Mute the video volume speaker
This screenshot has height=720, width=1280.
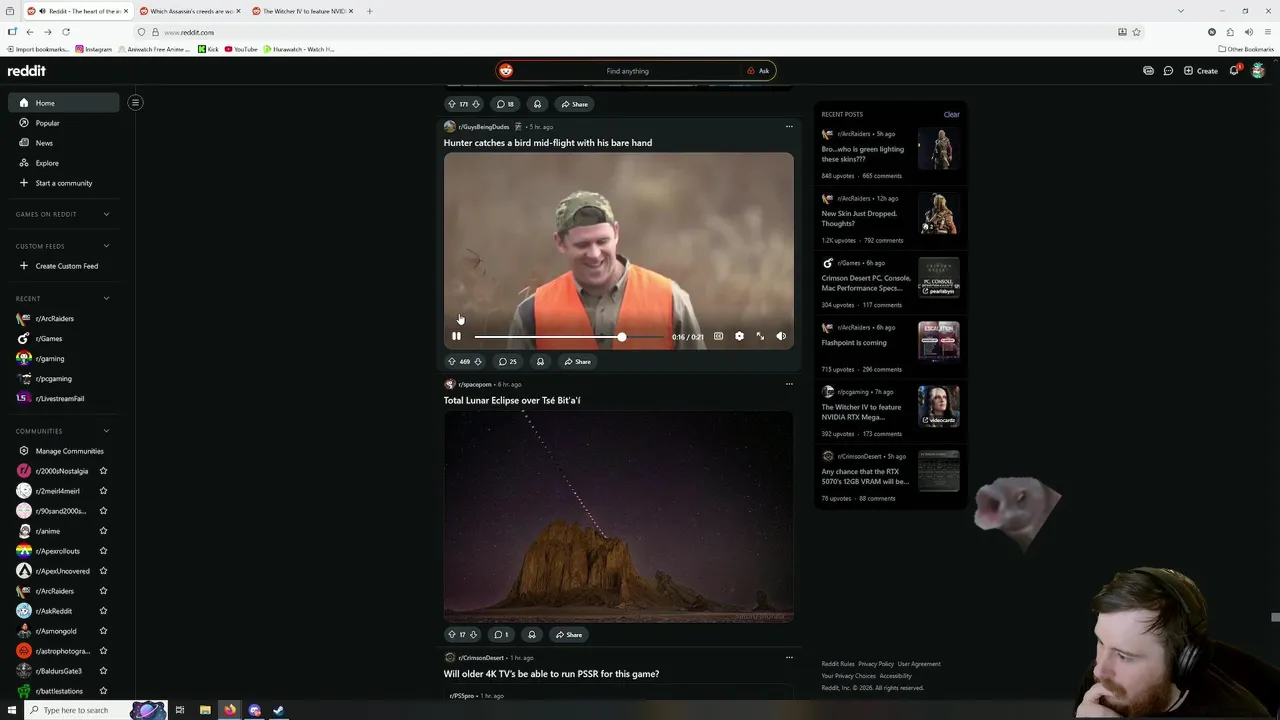(x=781, y=336)
